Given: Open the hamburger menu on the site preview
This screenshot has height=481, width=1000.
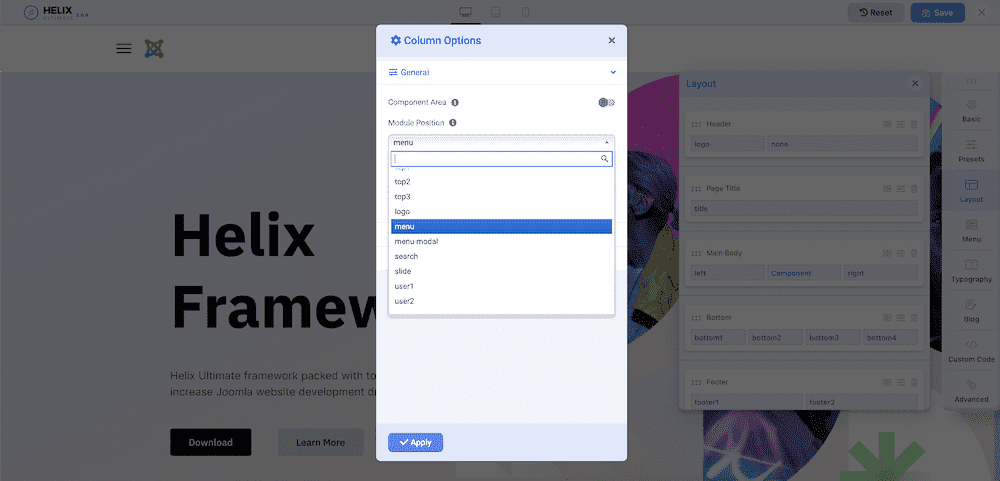Looking at the screenshot, I should tap(124, 48).
